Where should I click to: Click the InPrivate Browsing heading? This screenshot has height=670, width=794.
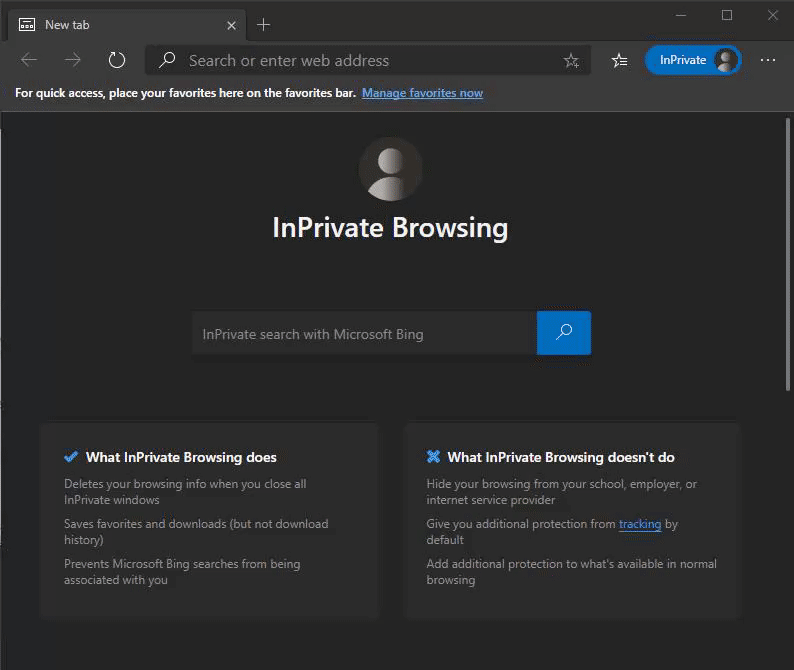coord(390,228)
